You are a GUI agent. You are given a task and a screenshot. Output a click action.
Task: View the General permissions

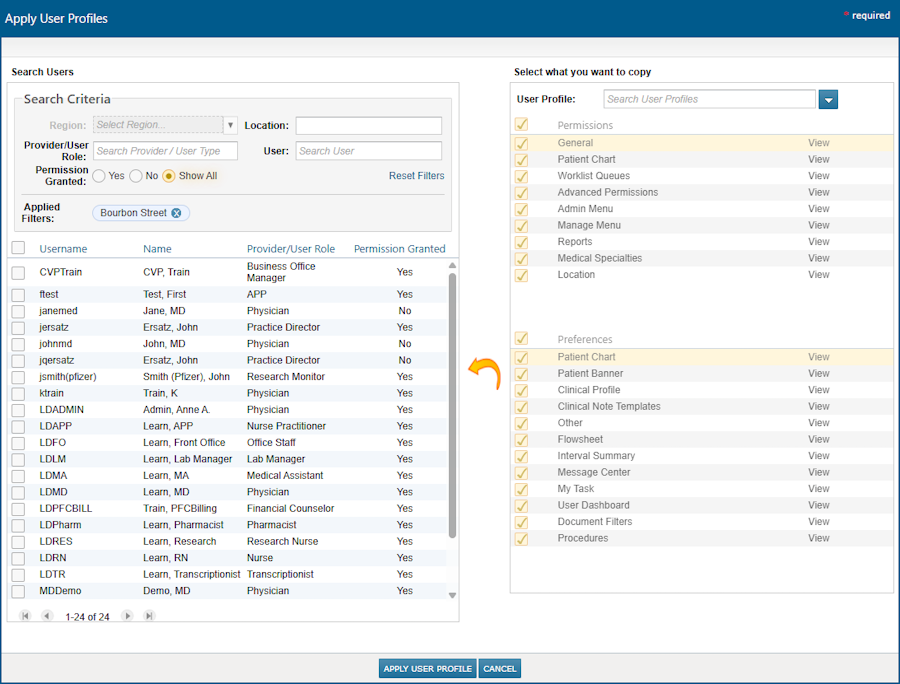pos(818,143)
